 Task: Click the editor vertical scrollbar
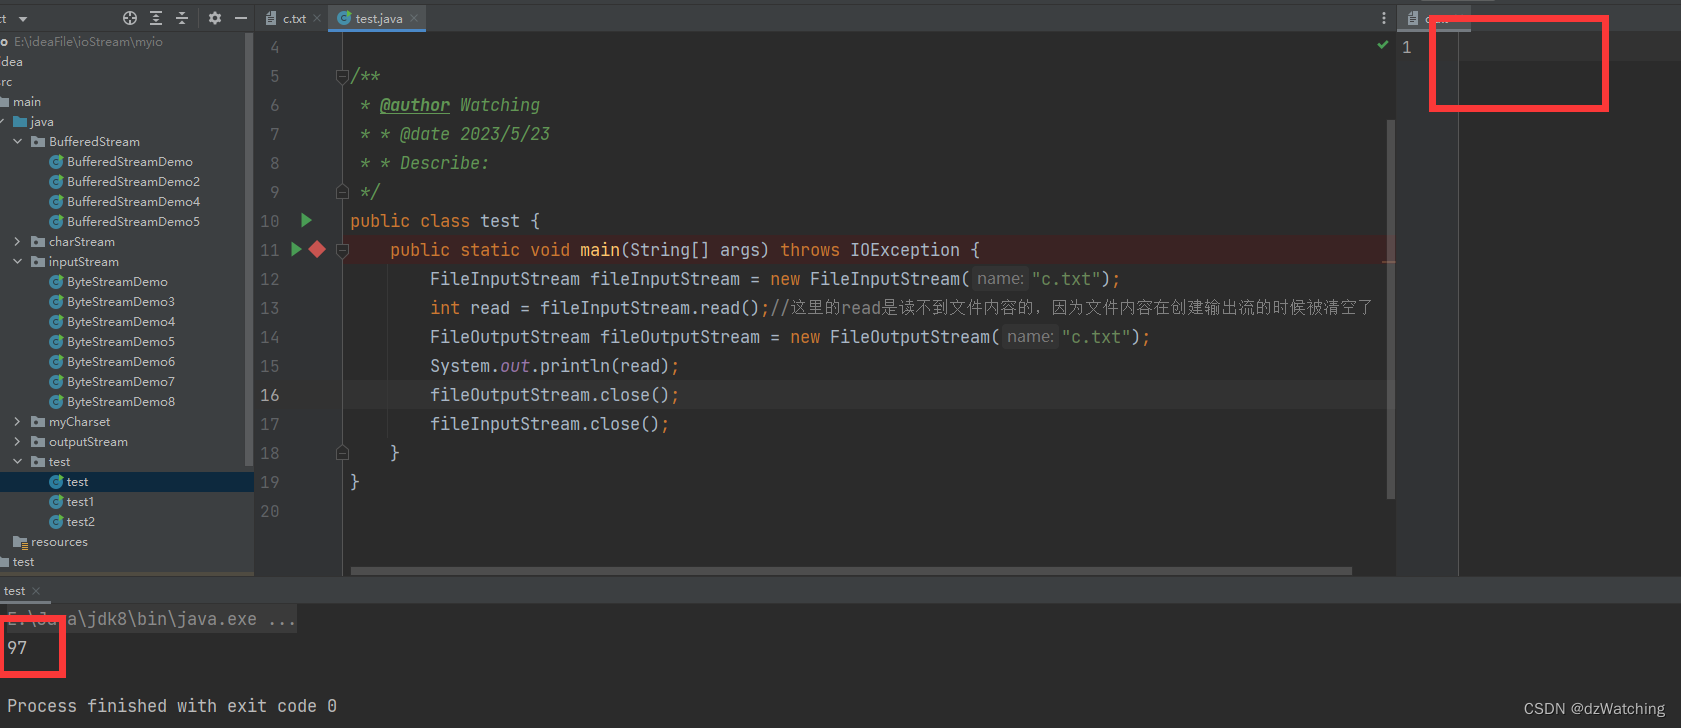point(1391,309)
